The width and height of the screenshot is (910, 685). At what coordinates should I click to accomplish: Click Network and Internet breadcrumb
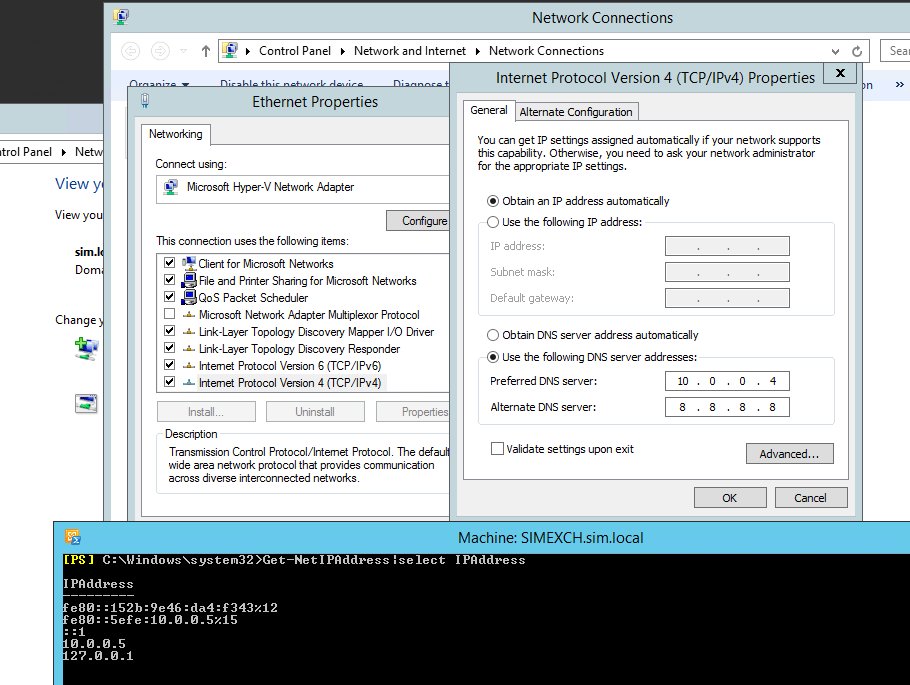(410, 51)
